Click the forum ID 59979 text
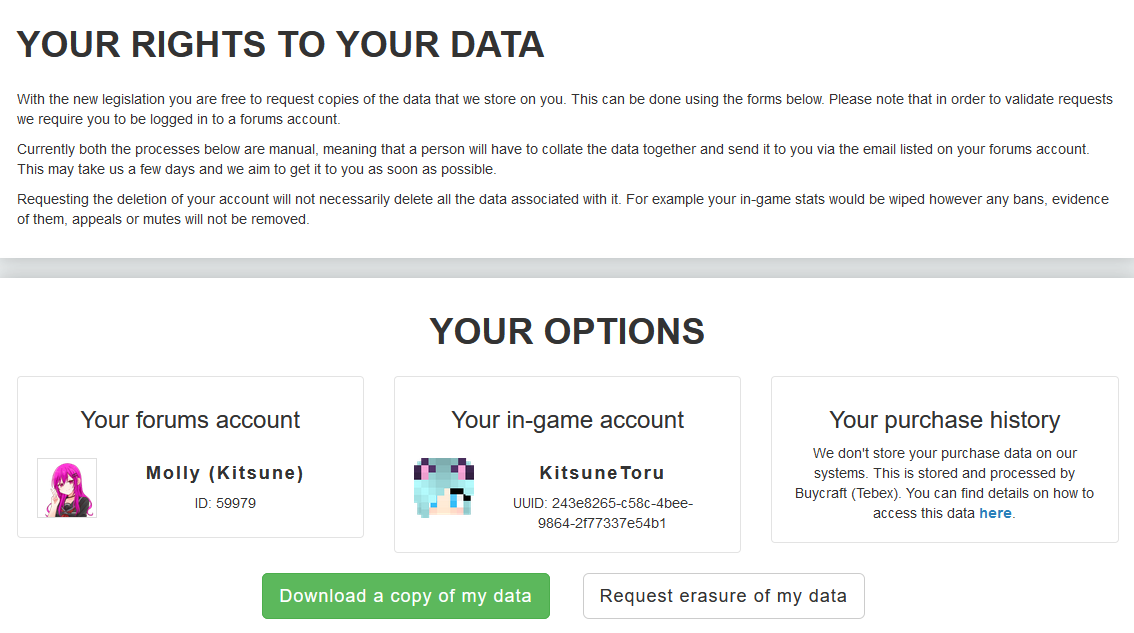 click(225, 504)
